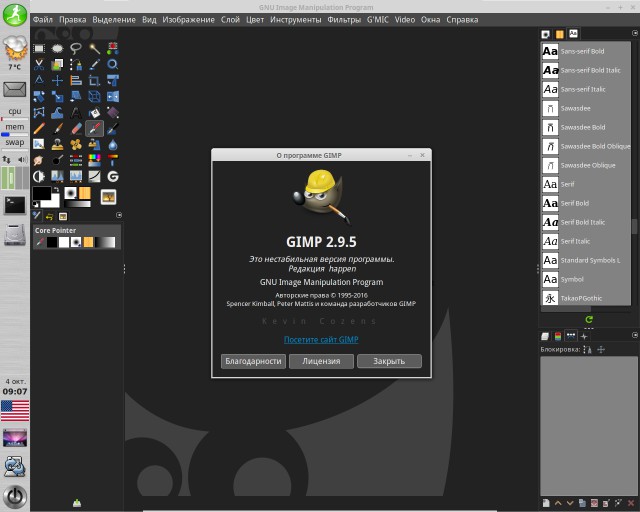Open the tool options panel configuration menu
The width and height of the screenshot is (640, 512).
click(119, 215)
